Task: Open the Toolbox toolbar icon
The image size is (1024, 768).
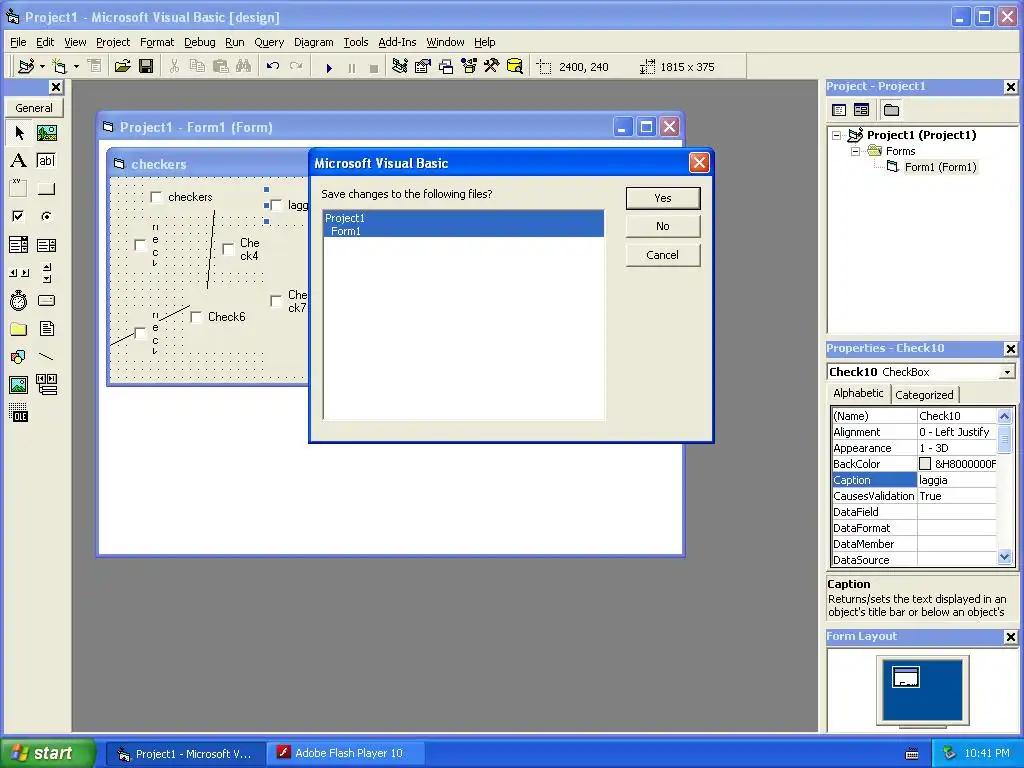Action: (x=492, y=66)
